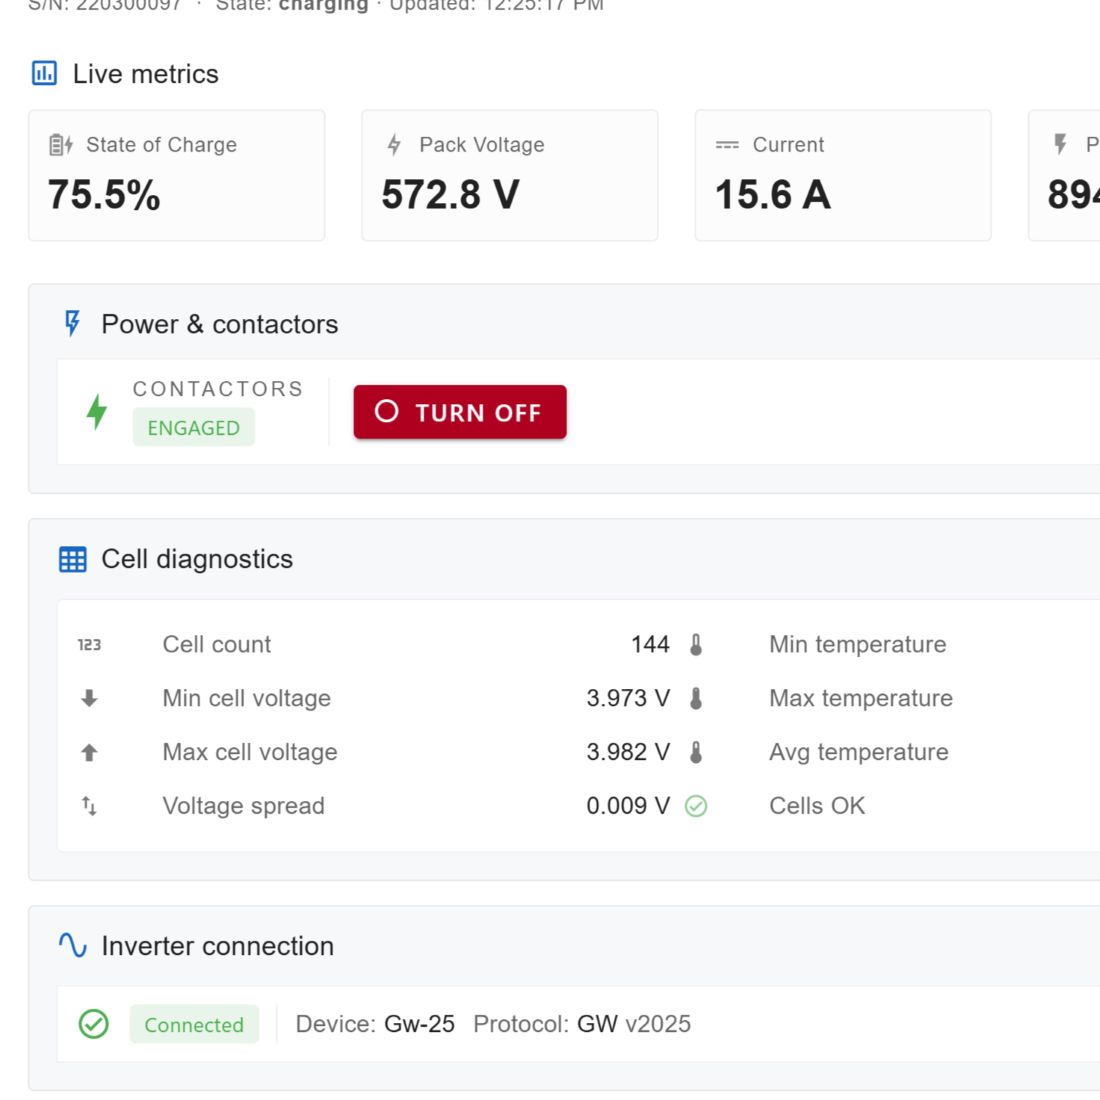Viewport: 1100px width, 1100px height.
Task: Click the Min temperature label
Action: [x=858, y=644]
